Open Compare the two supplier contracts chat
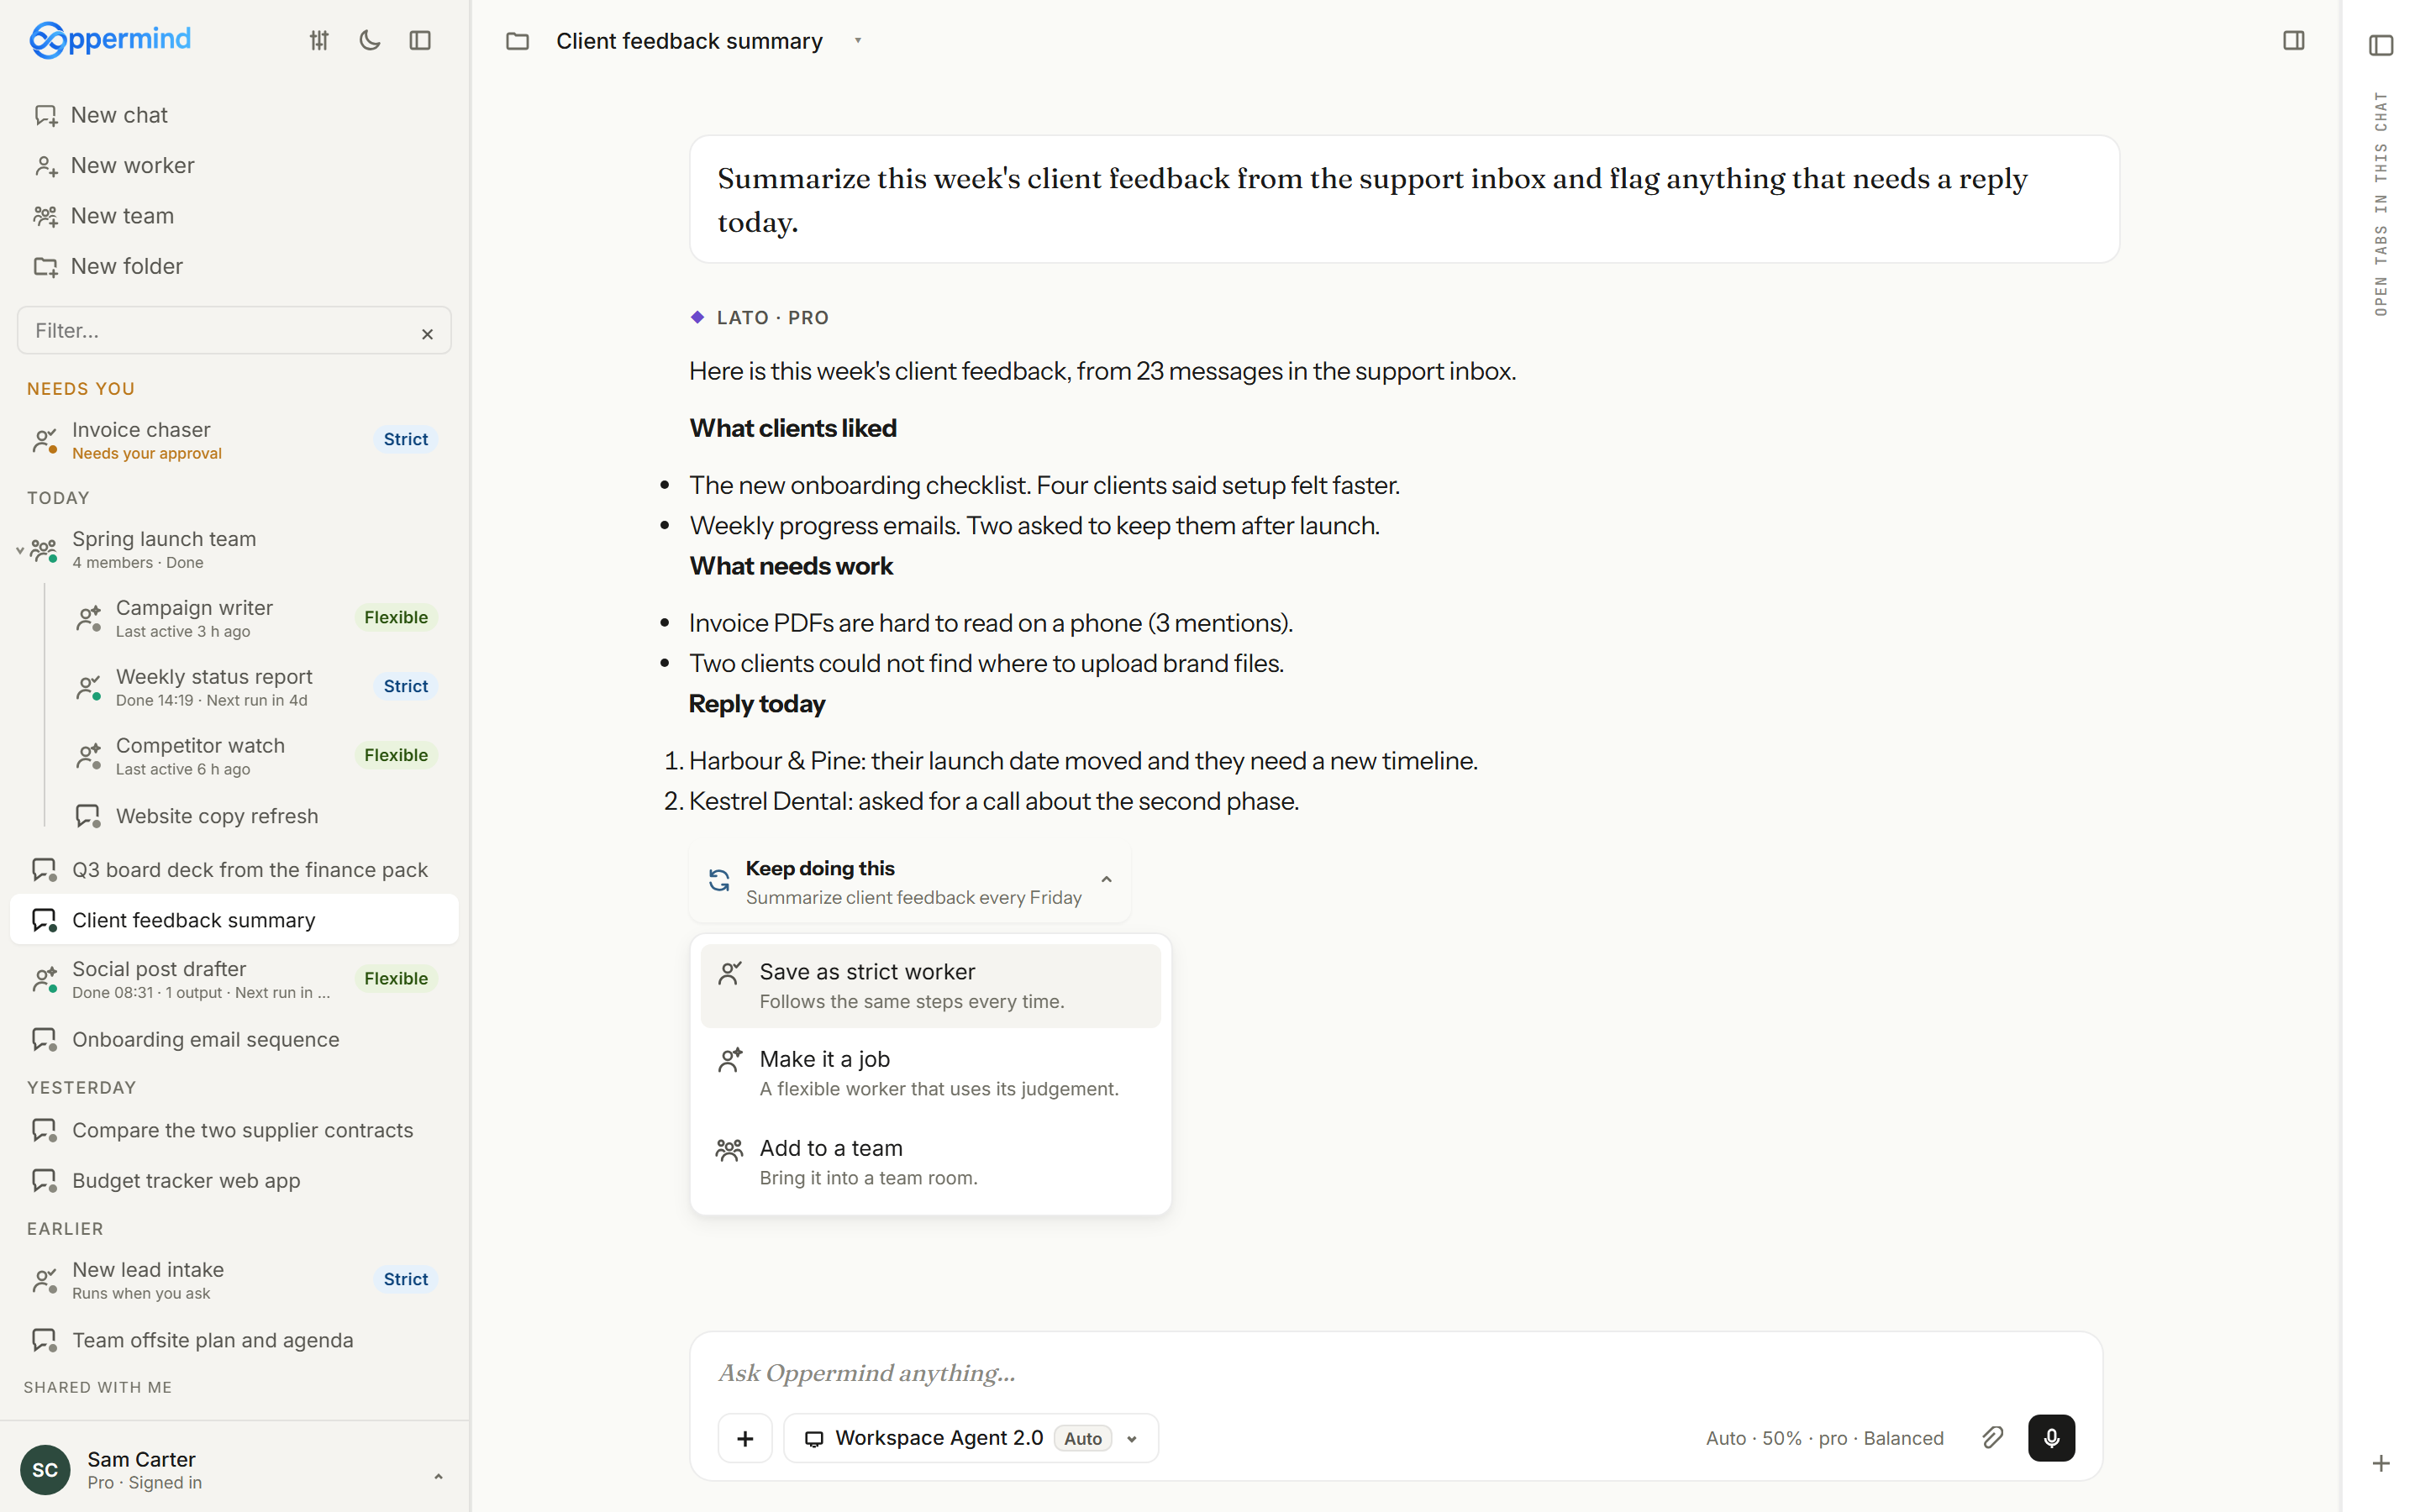 coord(234,1130)
